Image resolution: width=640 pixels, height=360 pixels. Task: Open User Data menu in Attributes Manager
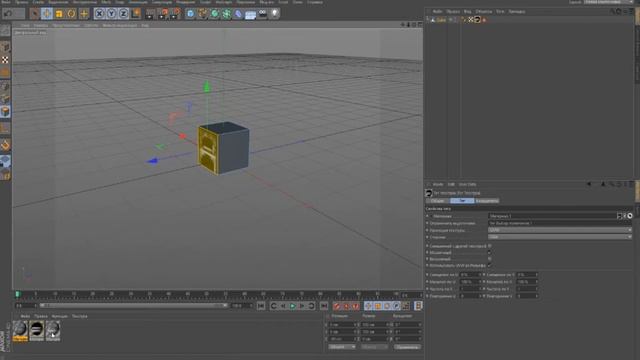[467, 184]
